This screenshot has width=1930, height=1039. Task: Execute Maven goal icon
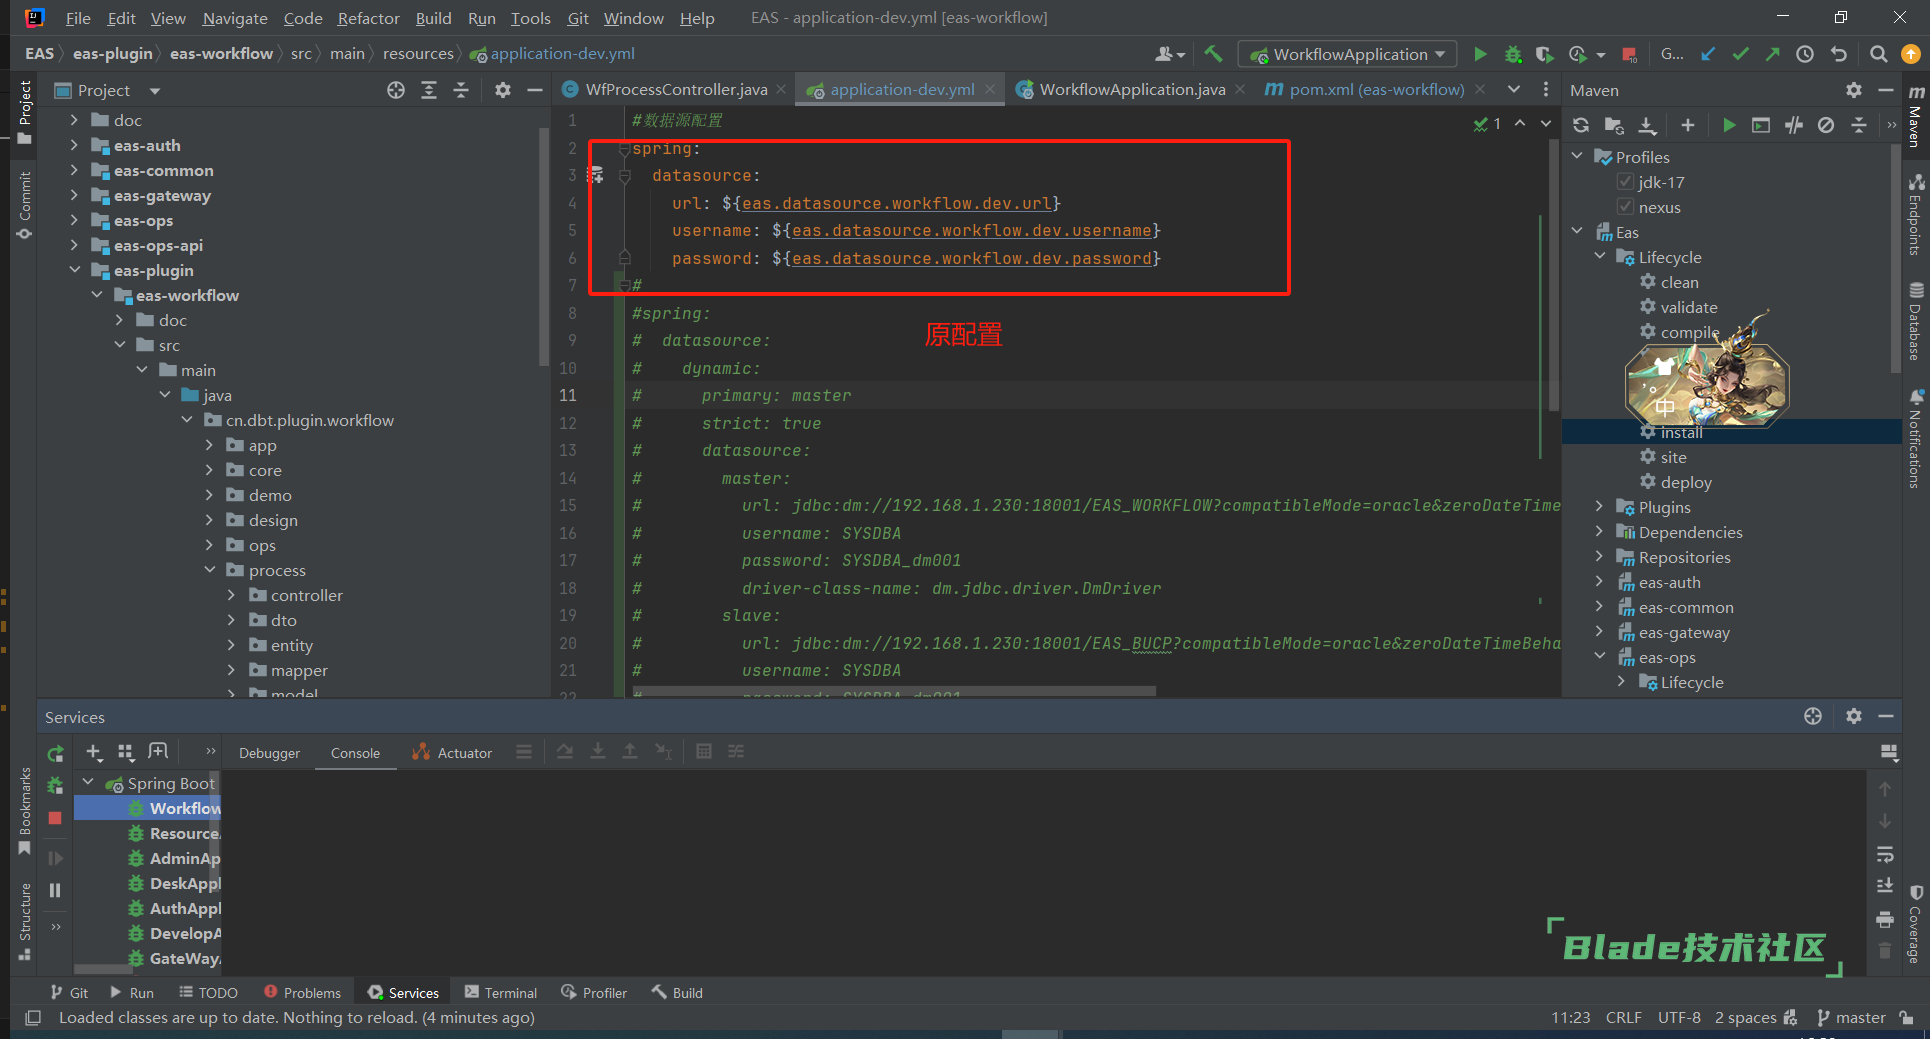pyautogui.click(x=1761, y=125)
